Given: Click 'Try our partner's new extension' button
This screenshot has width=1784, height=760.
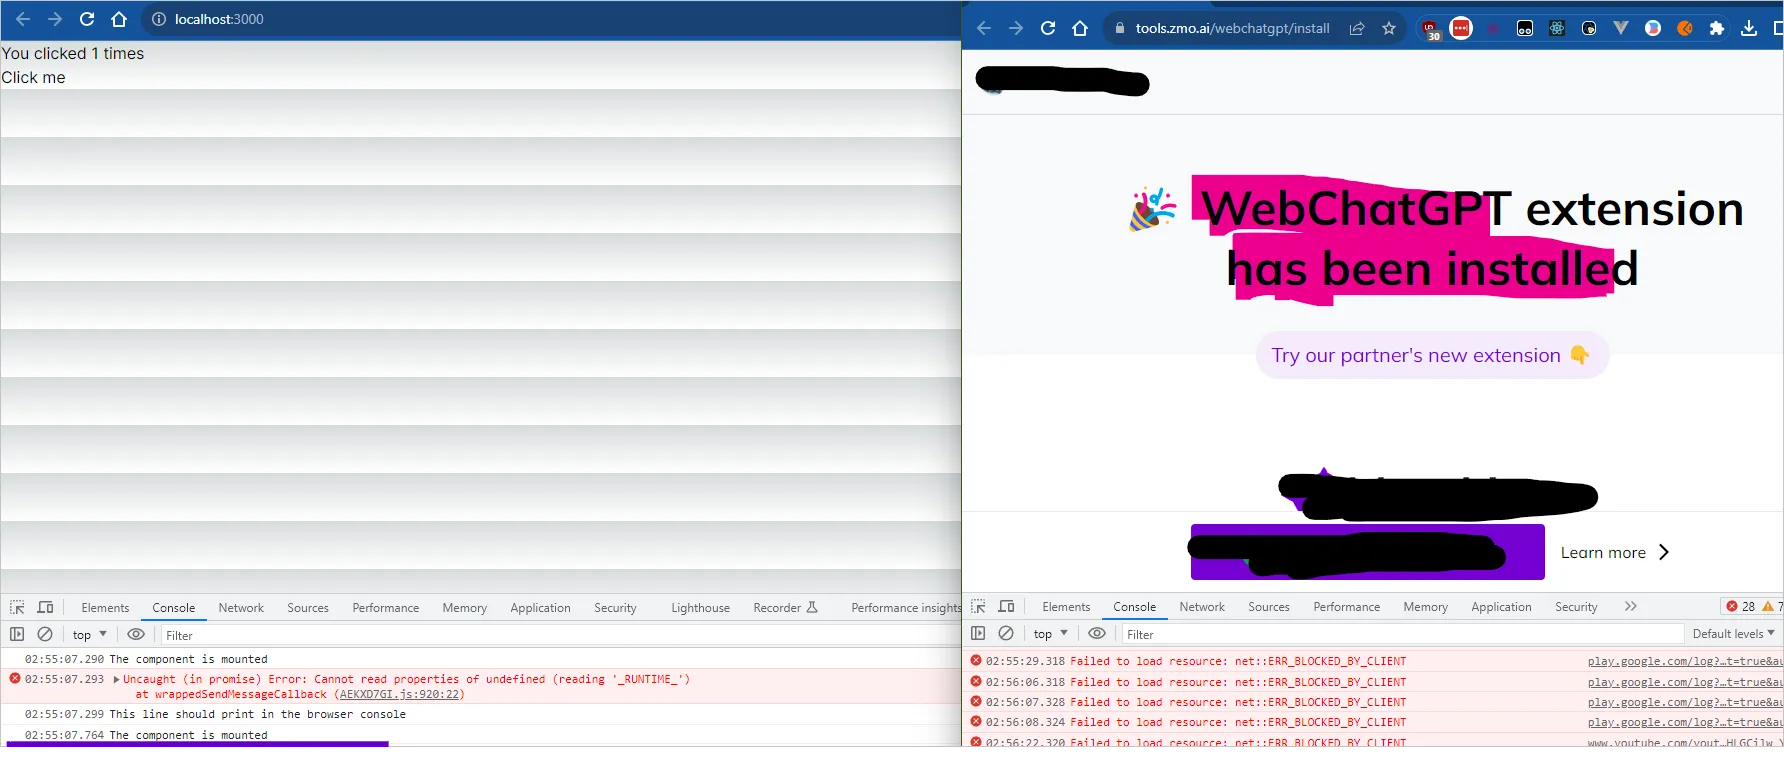Looking at the screenshot, I should [1432, 355].
